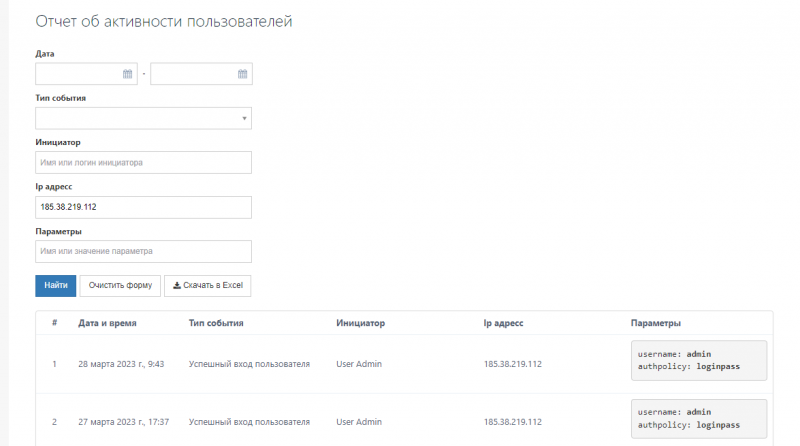
Task: Download report with Скачать в Excel
Action: pyautogui.click(x=208, y=286)
